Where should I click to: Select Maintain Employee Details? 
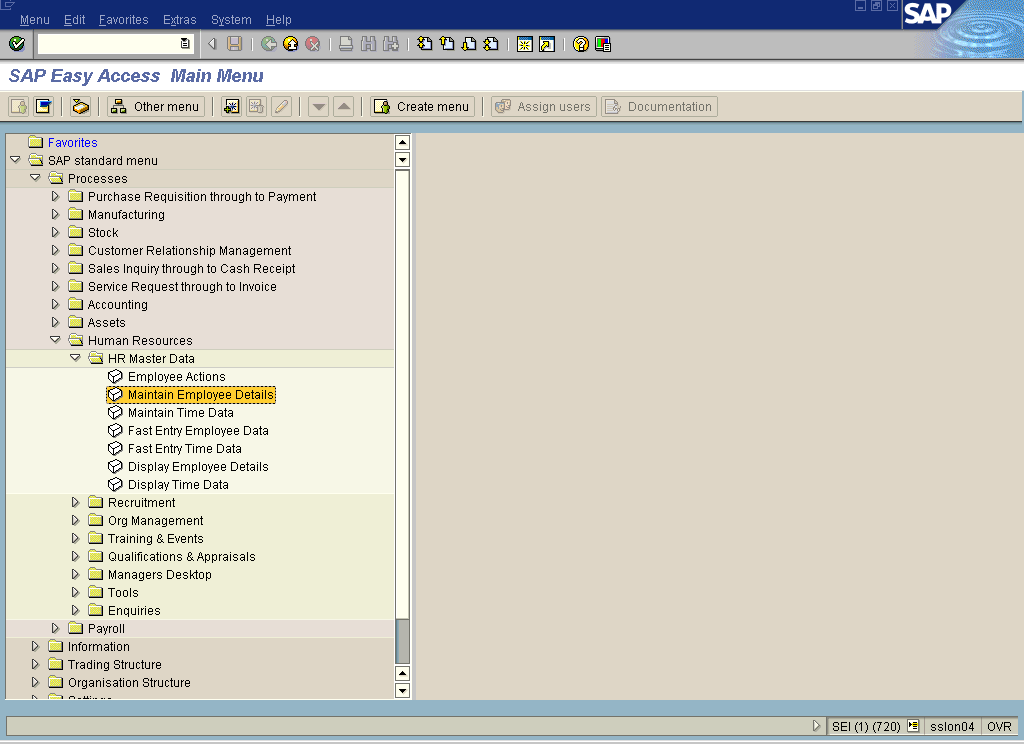(x=200, y=395)
